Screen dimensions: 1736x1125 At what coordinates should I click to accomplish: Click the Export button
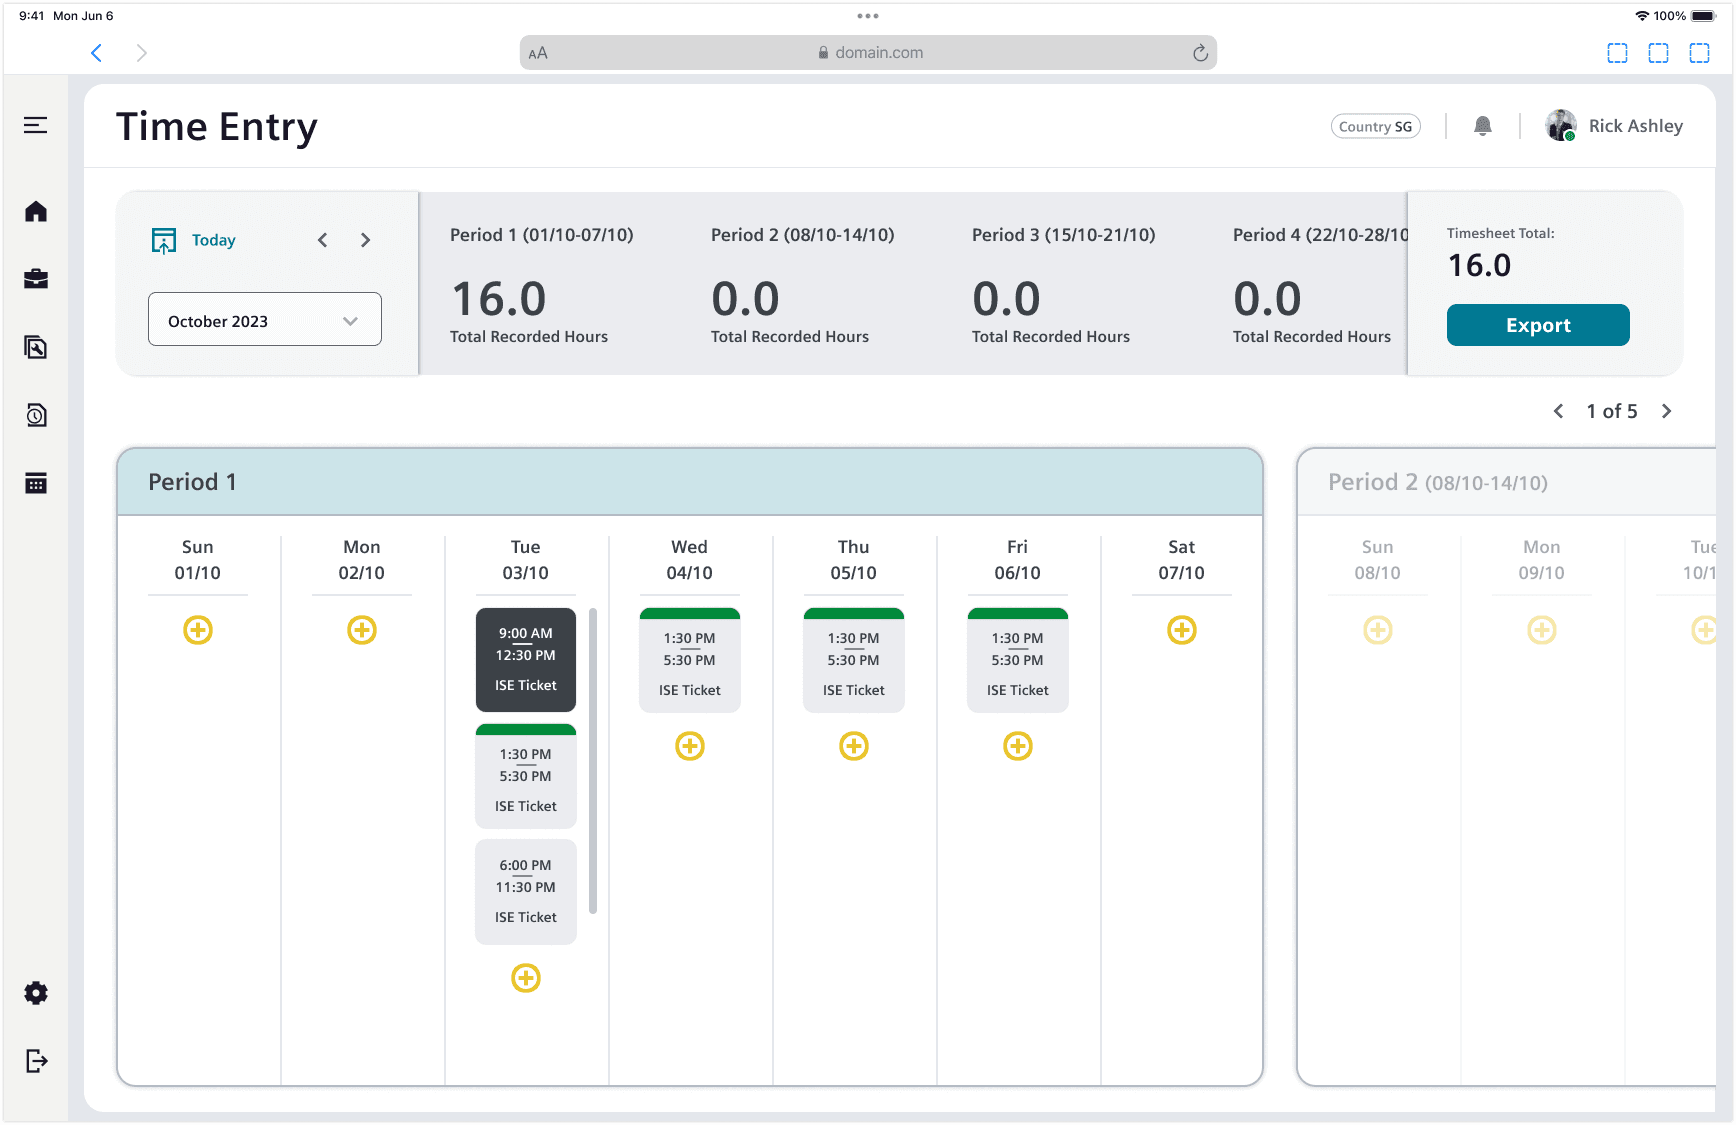(x=1538, y=325)
